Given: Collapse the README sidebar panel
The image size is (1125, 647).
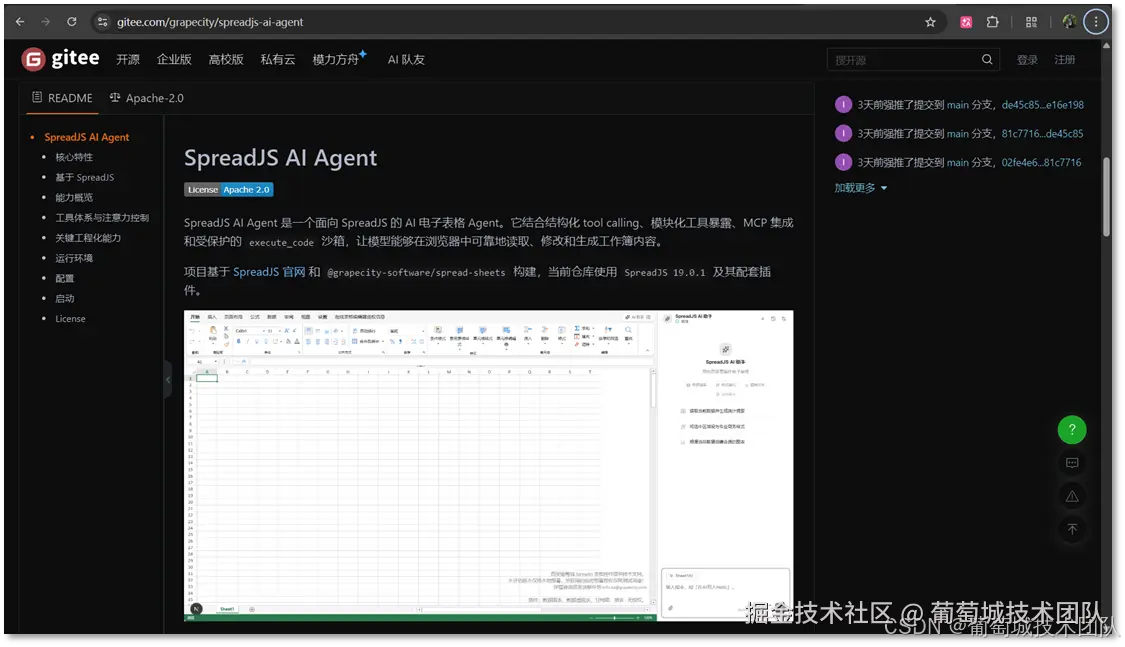Looking at the screenshot, I should 168,379.
